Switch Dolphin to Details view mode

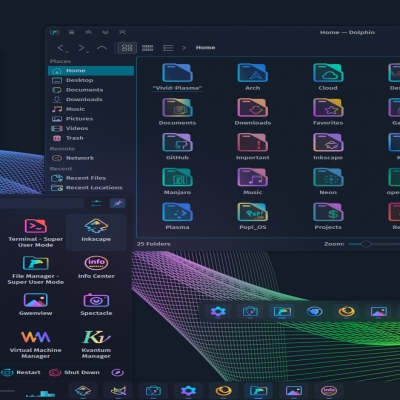coord(168,48)
